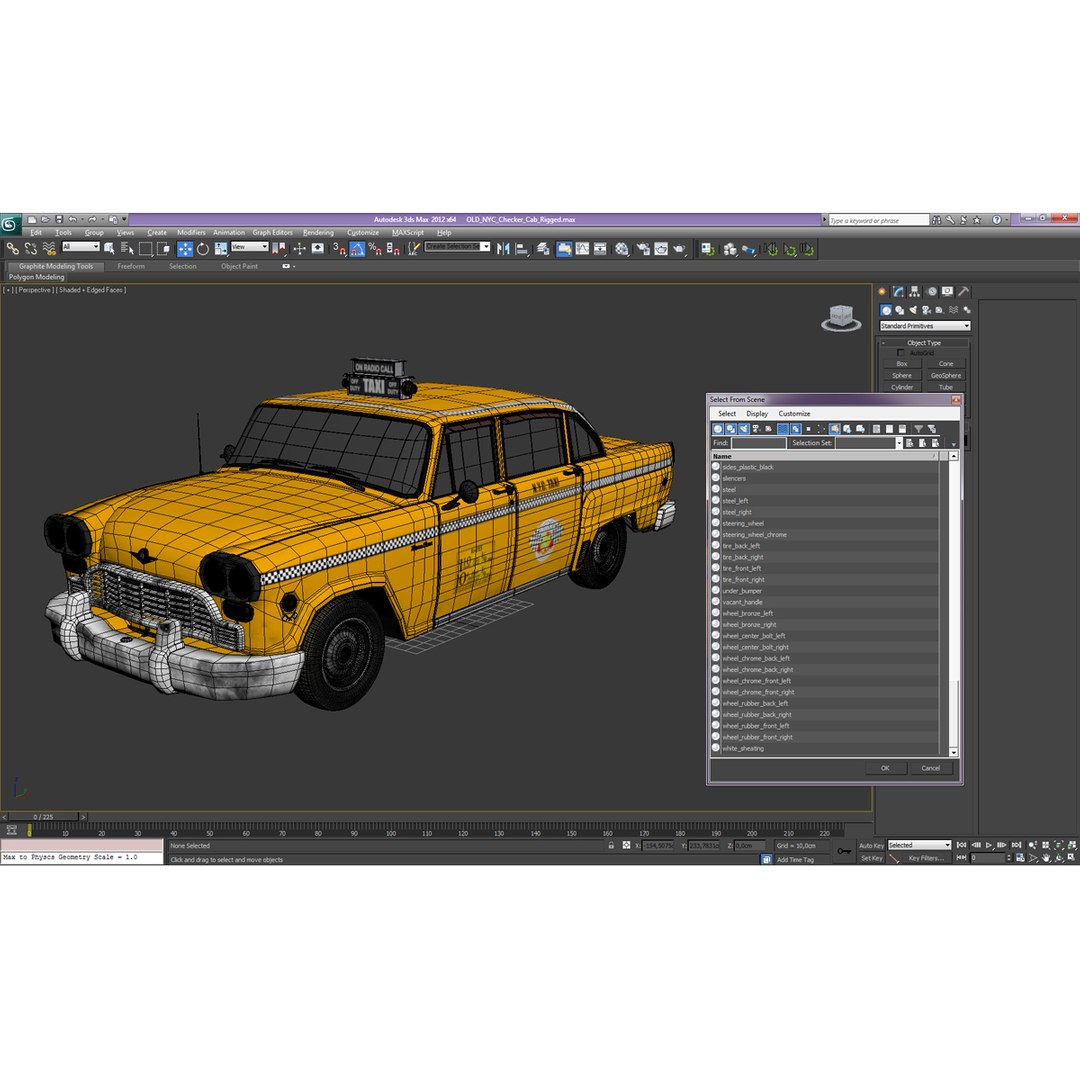The width and height of the screenshot is (1080, 1080).
Task: Open the Material Editor icon
Action: click(622, 249)
